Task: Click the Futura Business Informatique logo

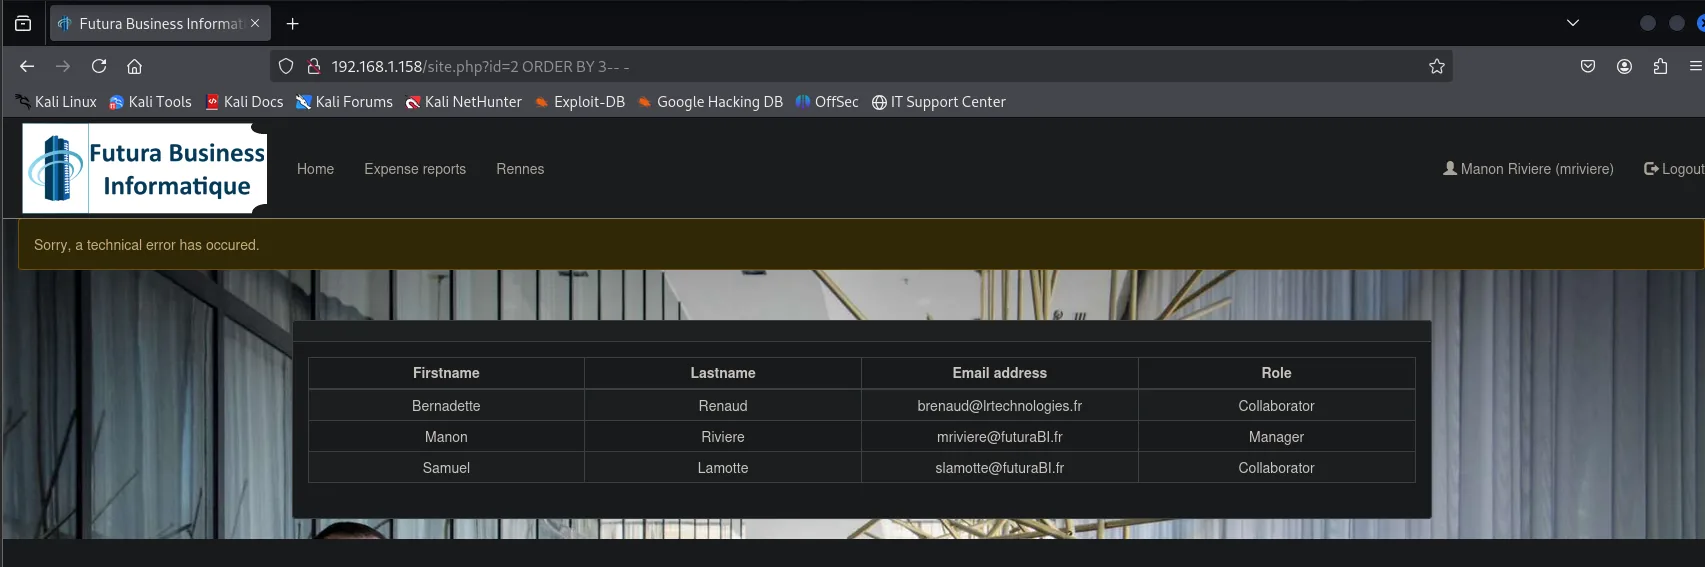Action: [145, 168]
